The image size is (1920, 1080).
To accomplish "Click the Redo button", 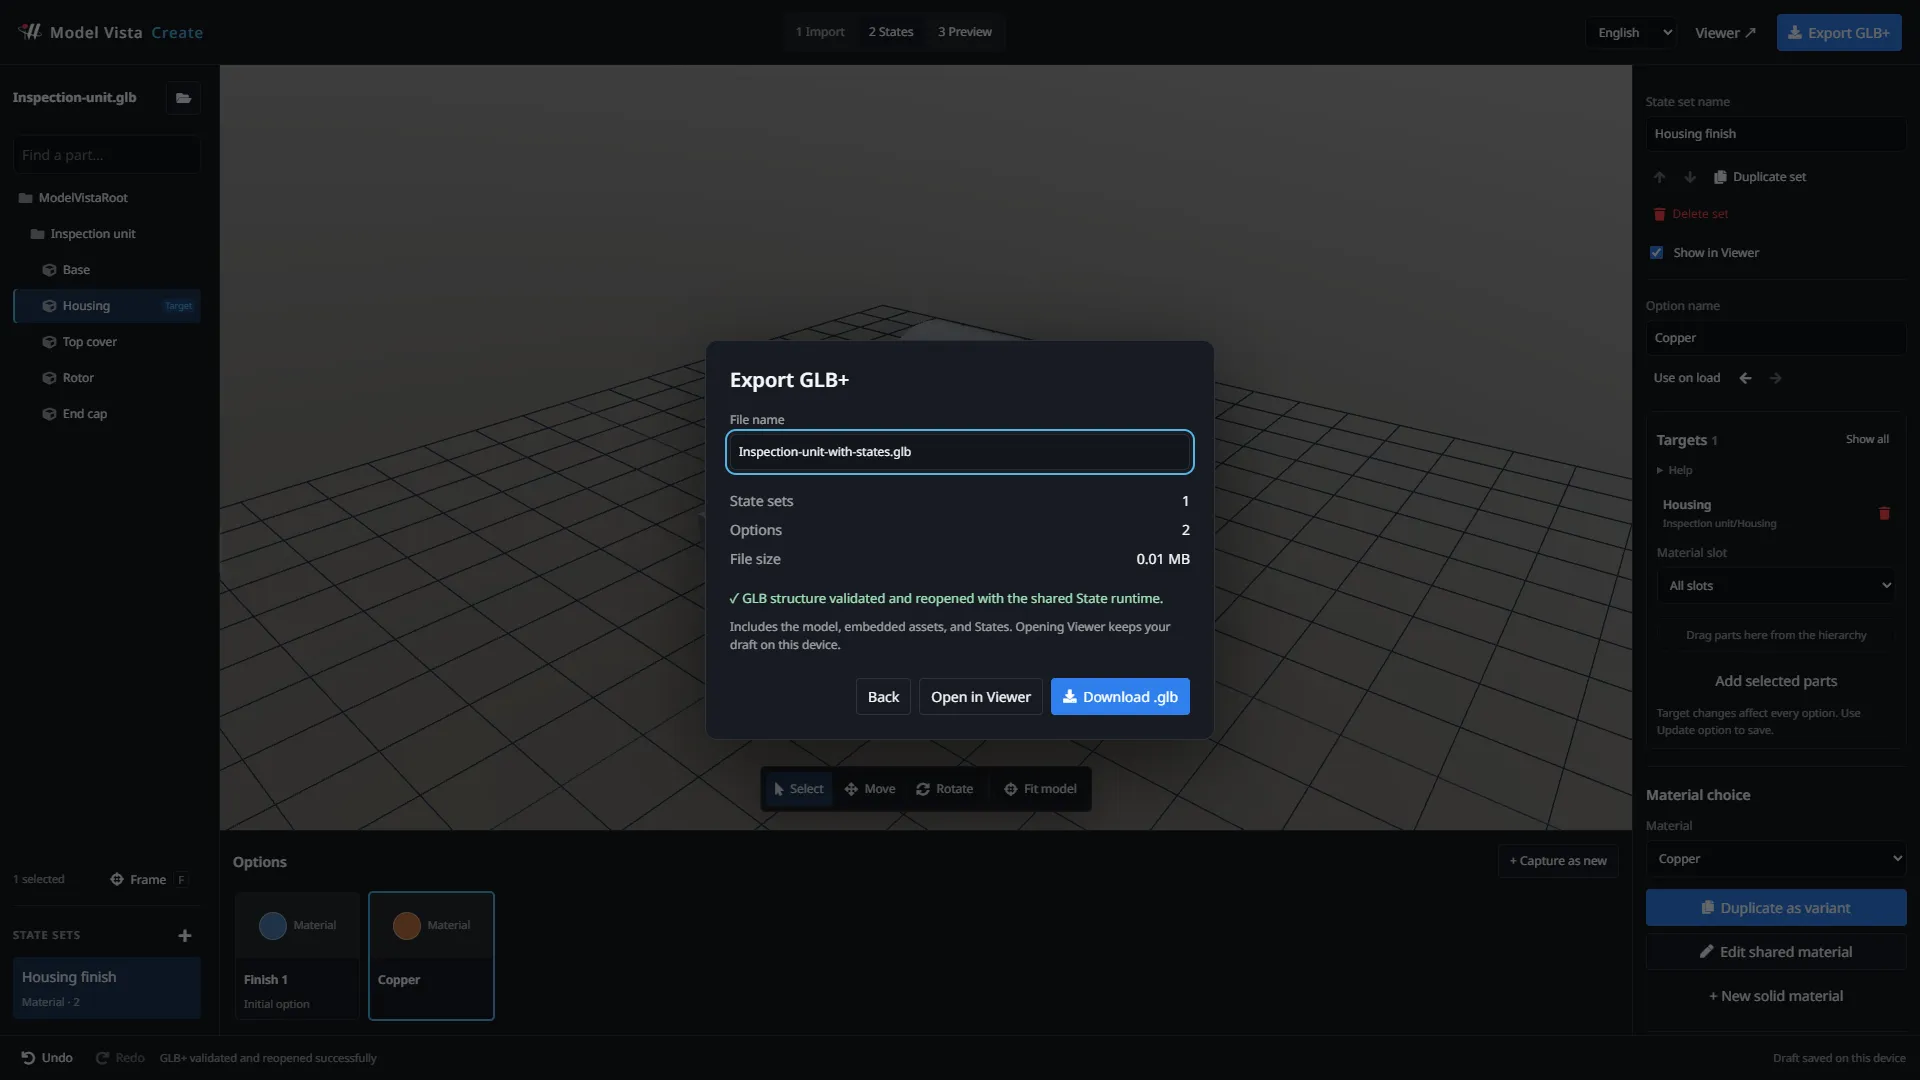I will tap(120, 1058).
